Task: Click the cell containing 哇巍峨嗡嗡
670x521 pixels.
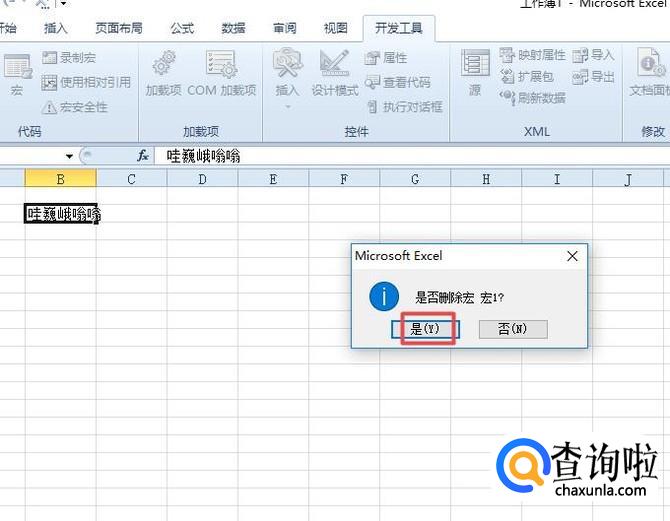Action: [x=61, y=213]
